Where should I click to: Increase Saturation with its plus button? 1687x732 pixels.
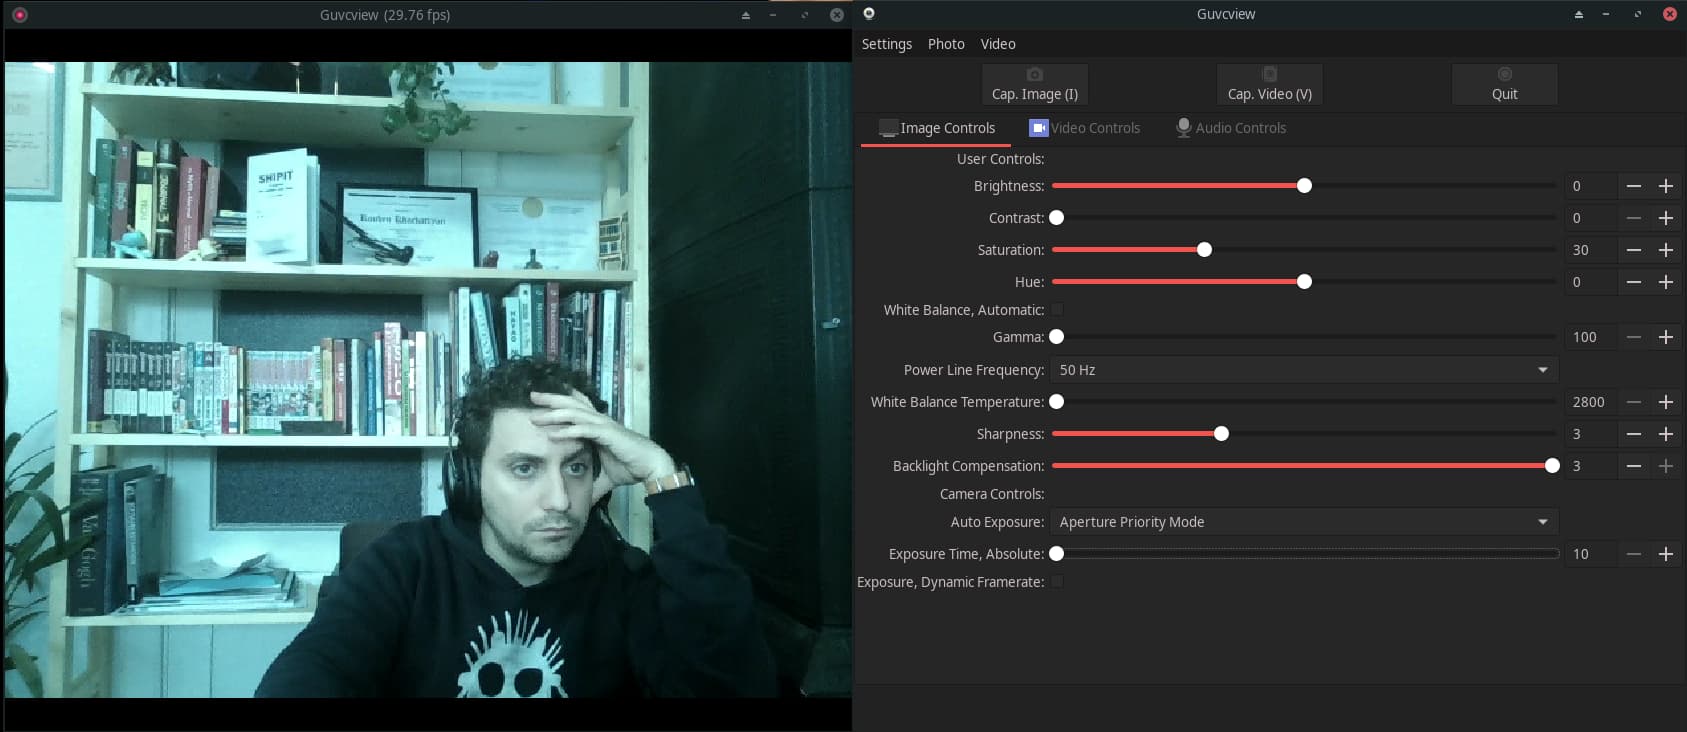pos(1666,250)
